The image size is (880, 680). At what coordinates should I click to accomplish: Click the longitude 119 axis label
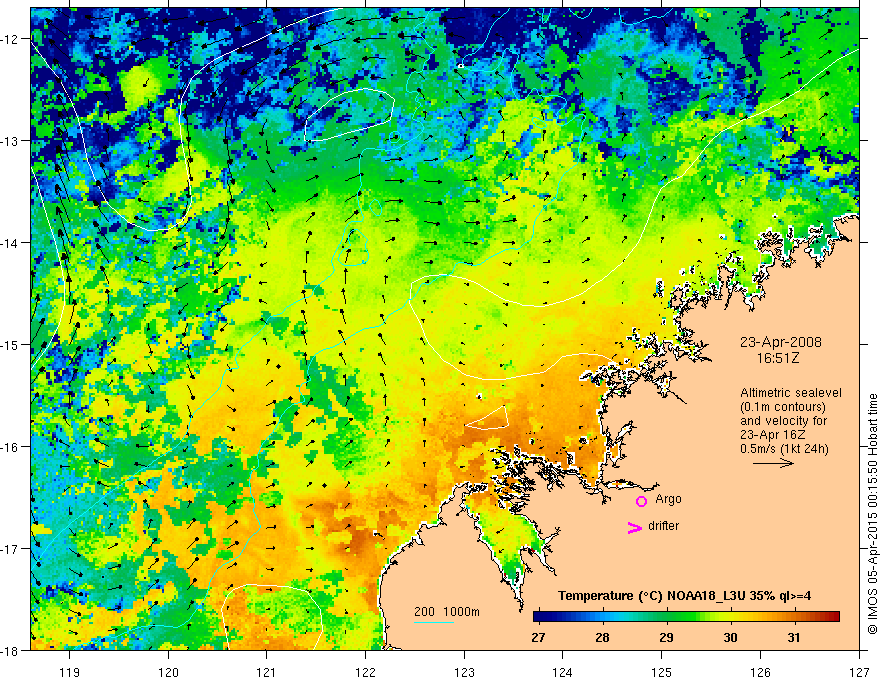point(70,672)
